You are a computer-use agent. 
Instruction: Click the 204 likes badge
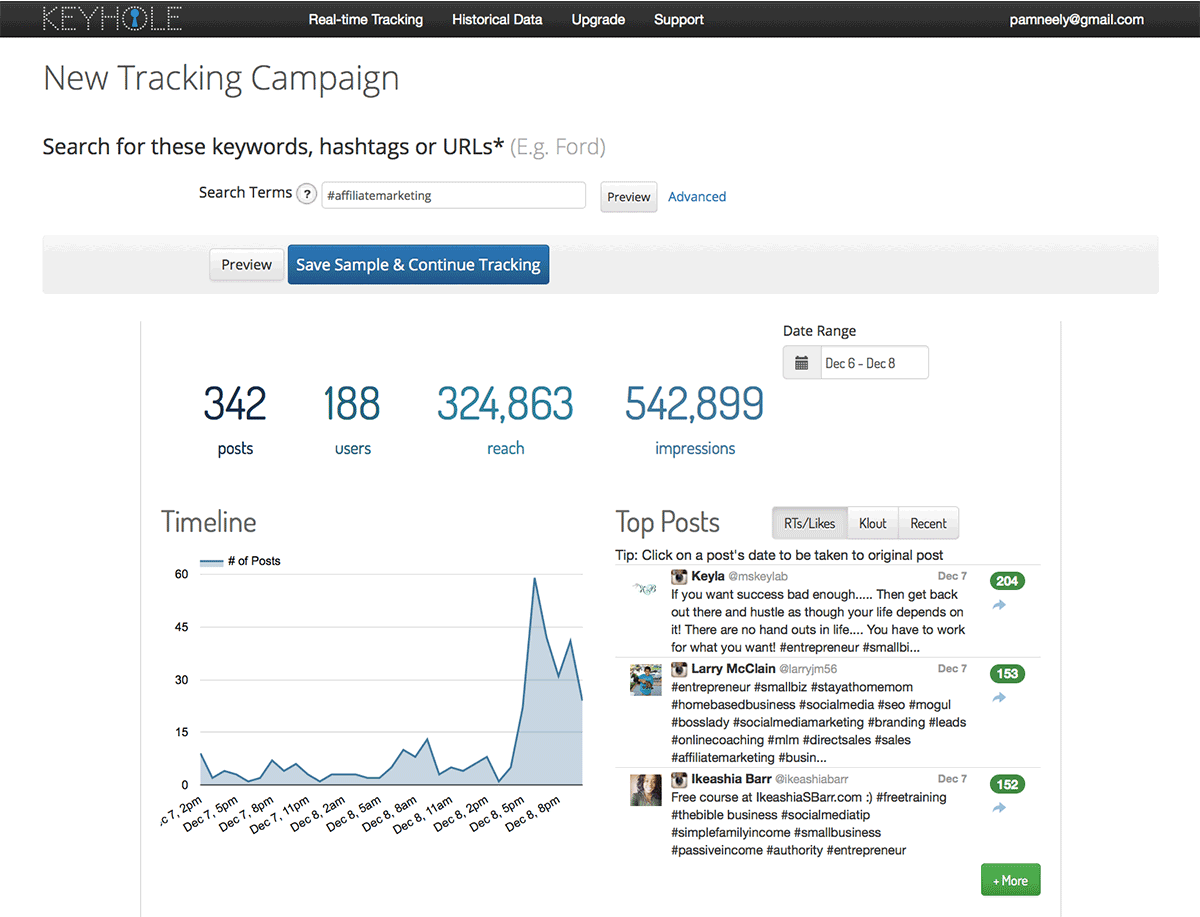1008,582
